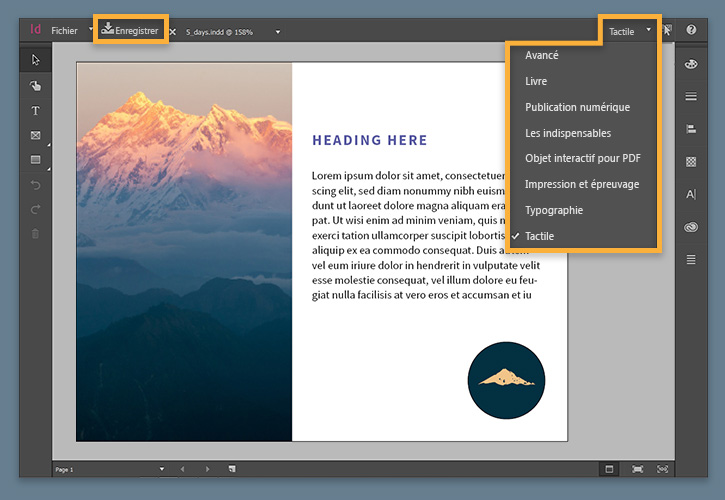
Task: Select the Type (T) tool
Action: pos(36,111)
